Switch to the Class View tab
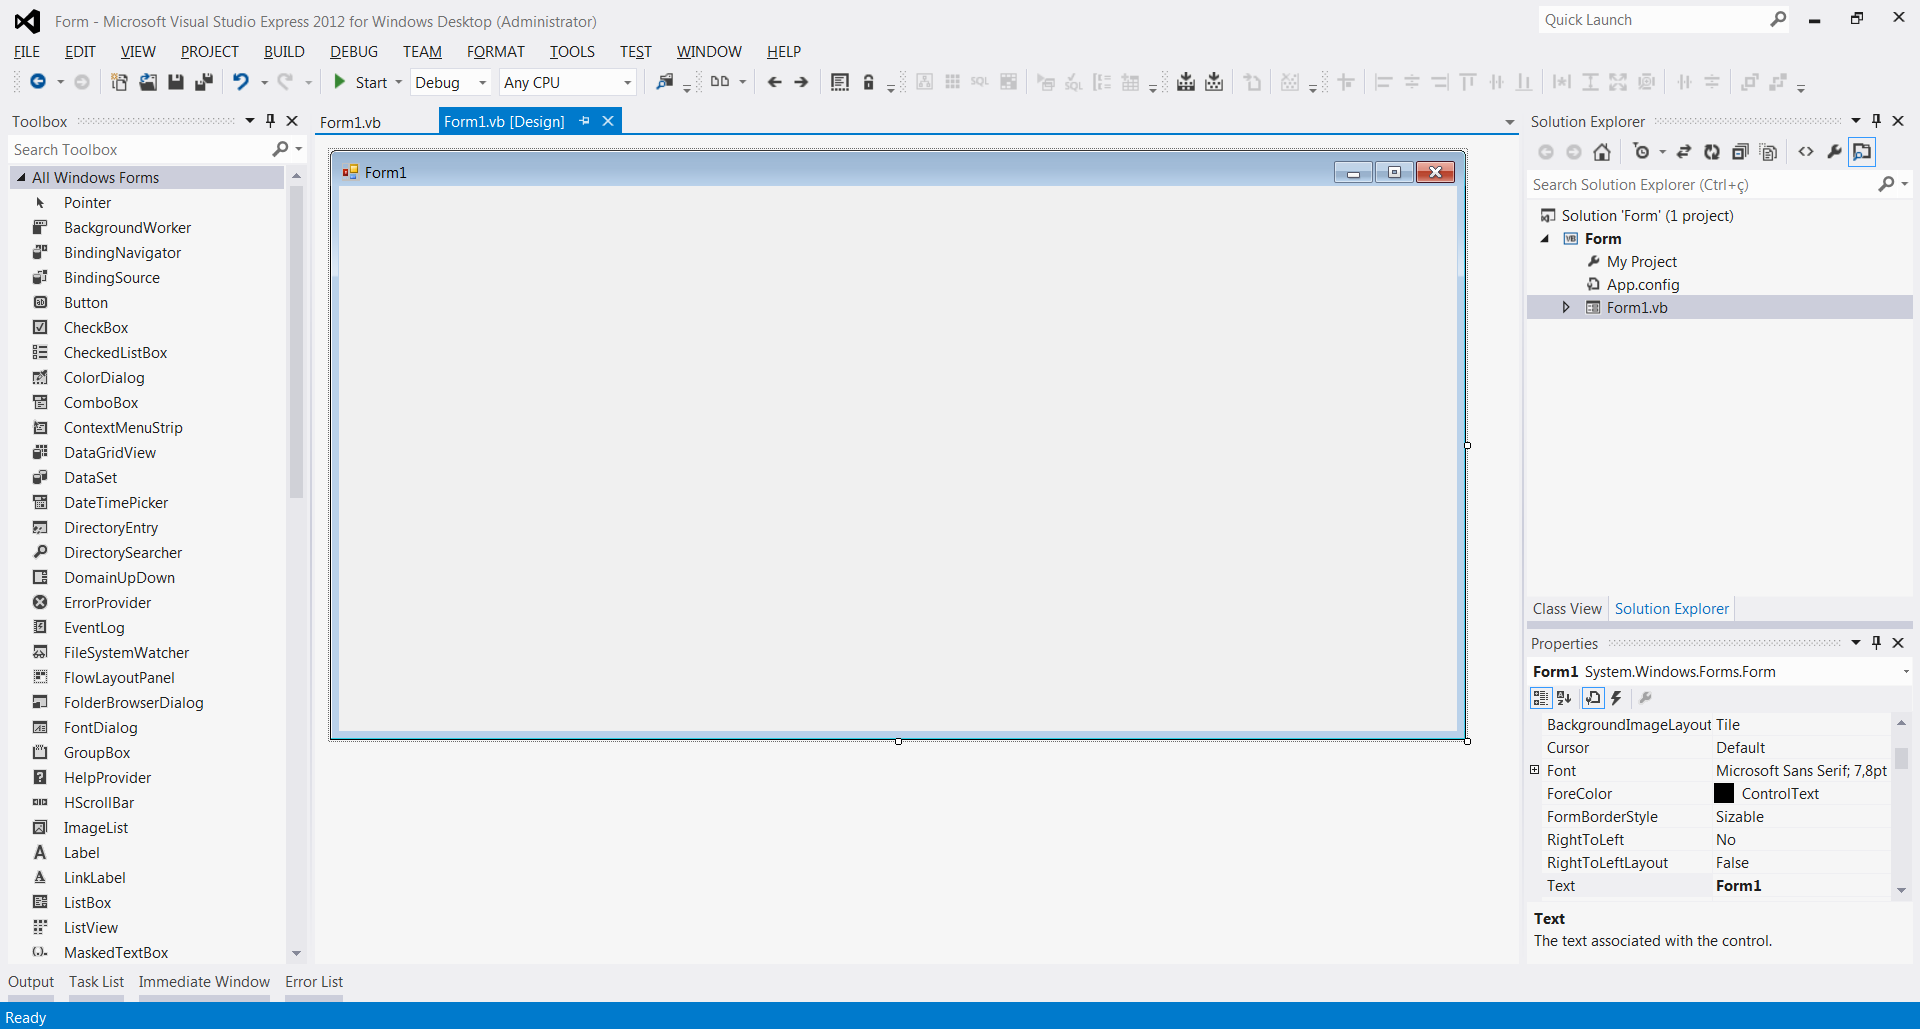Viewport: 1920px width, 1029px height. tap(1567, 609)
